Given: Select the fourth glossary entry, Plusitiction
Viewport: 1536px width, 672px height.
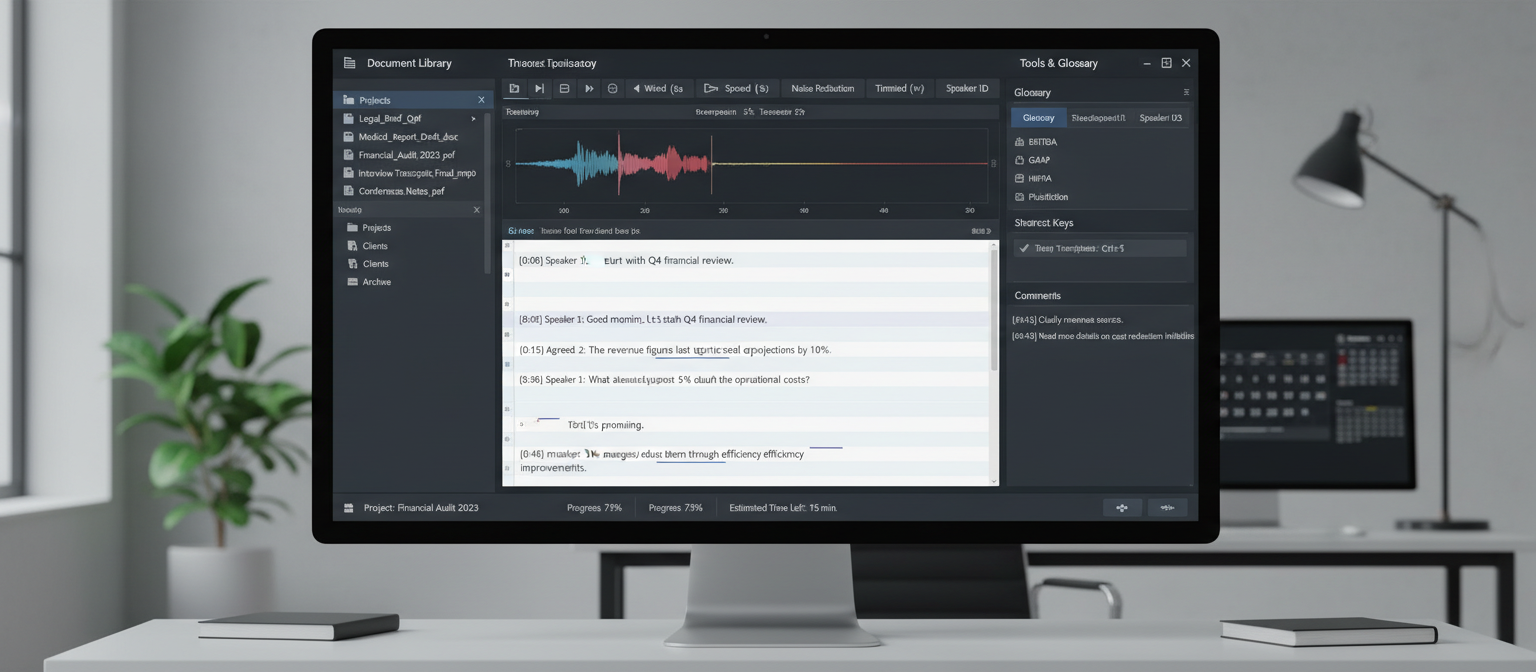Looking at the screenshot, I should 1047,197.
